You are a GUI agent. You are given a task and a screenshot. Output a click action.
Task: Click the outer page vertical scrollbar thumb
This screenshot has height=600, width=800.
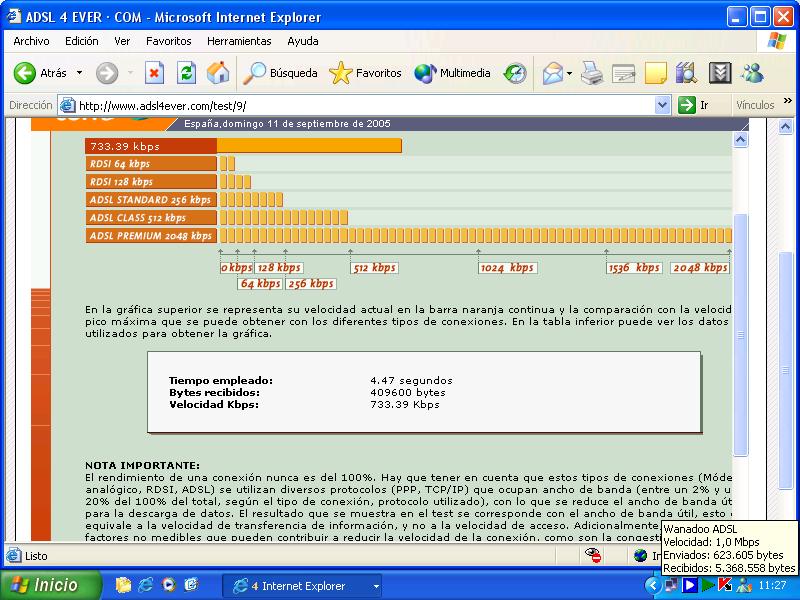786,371
